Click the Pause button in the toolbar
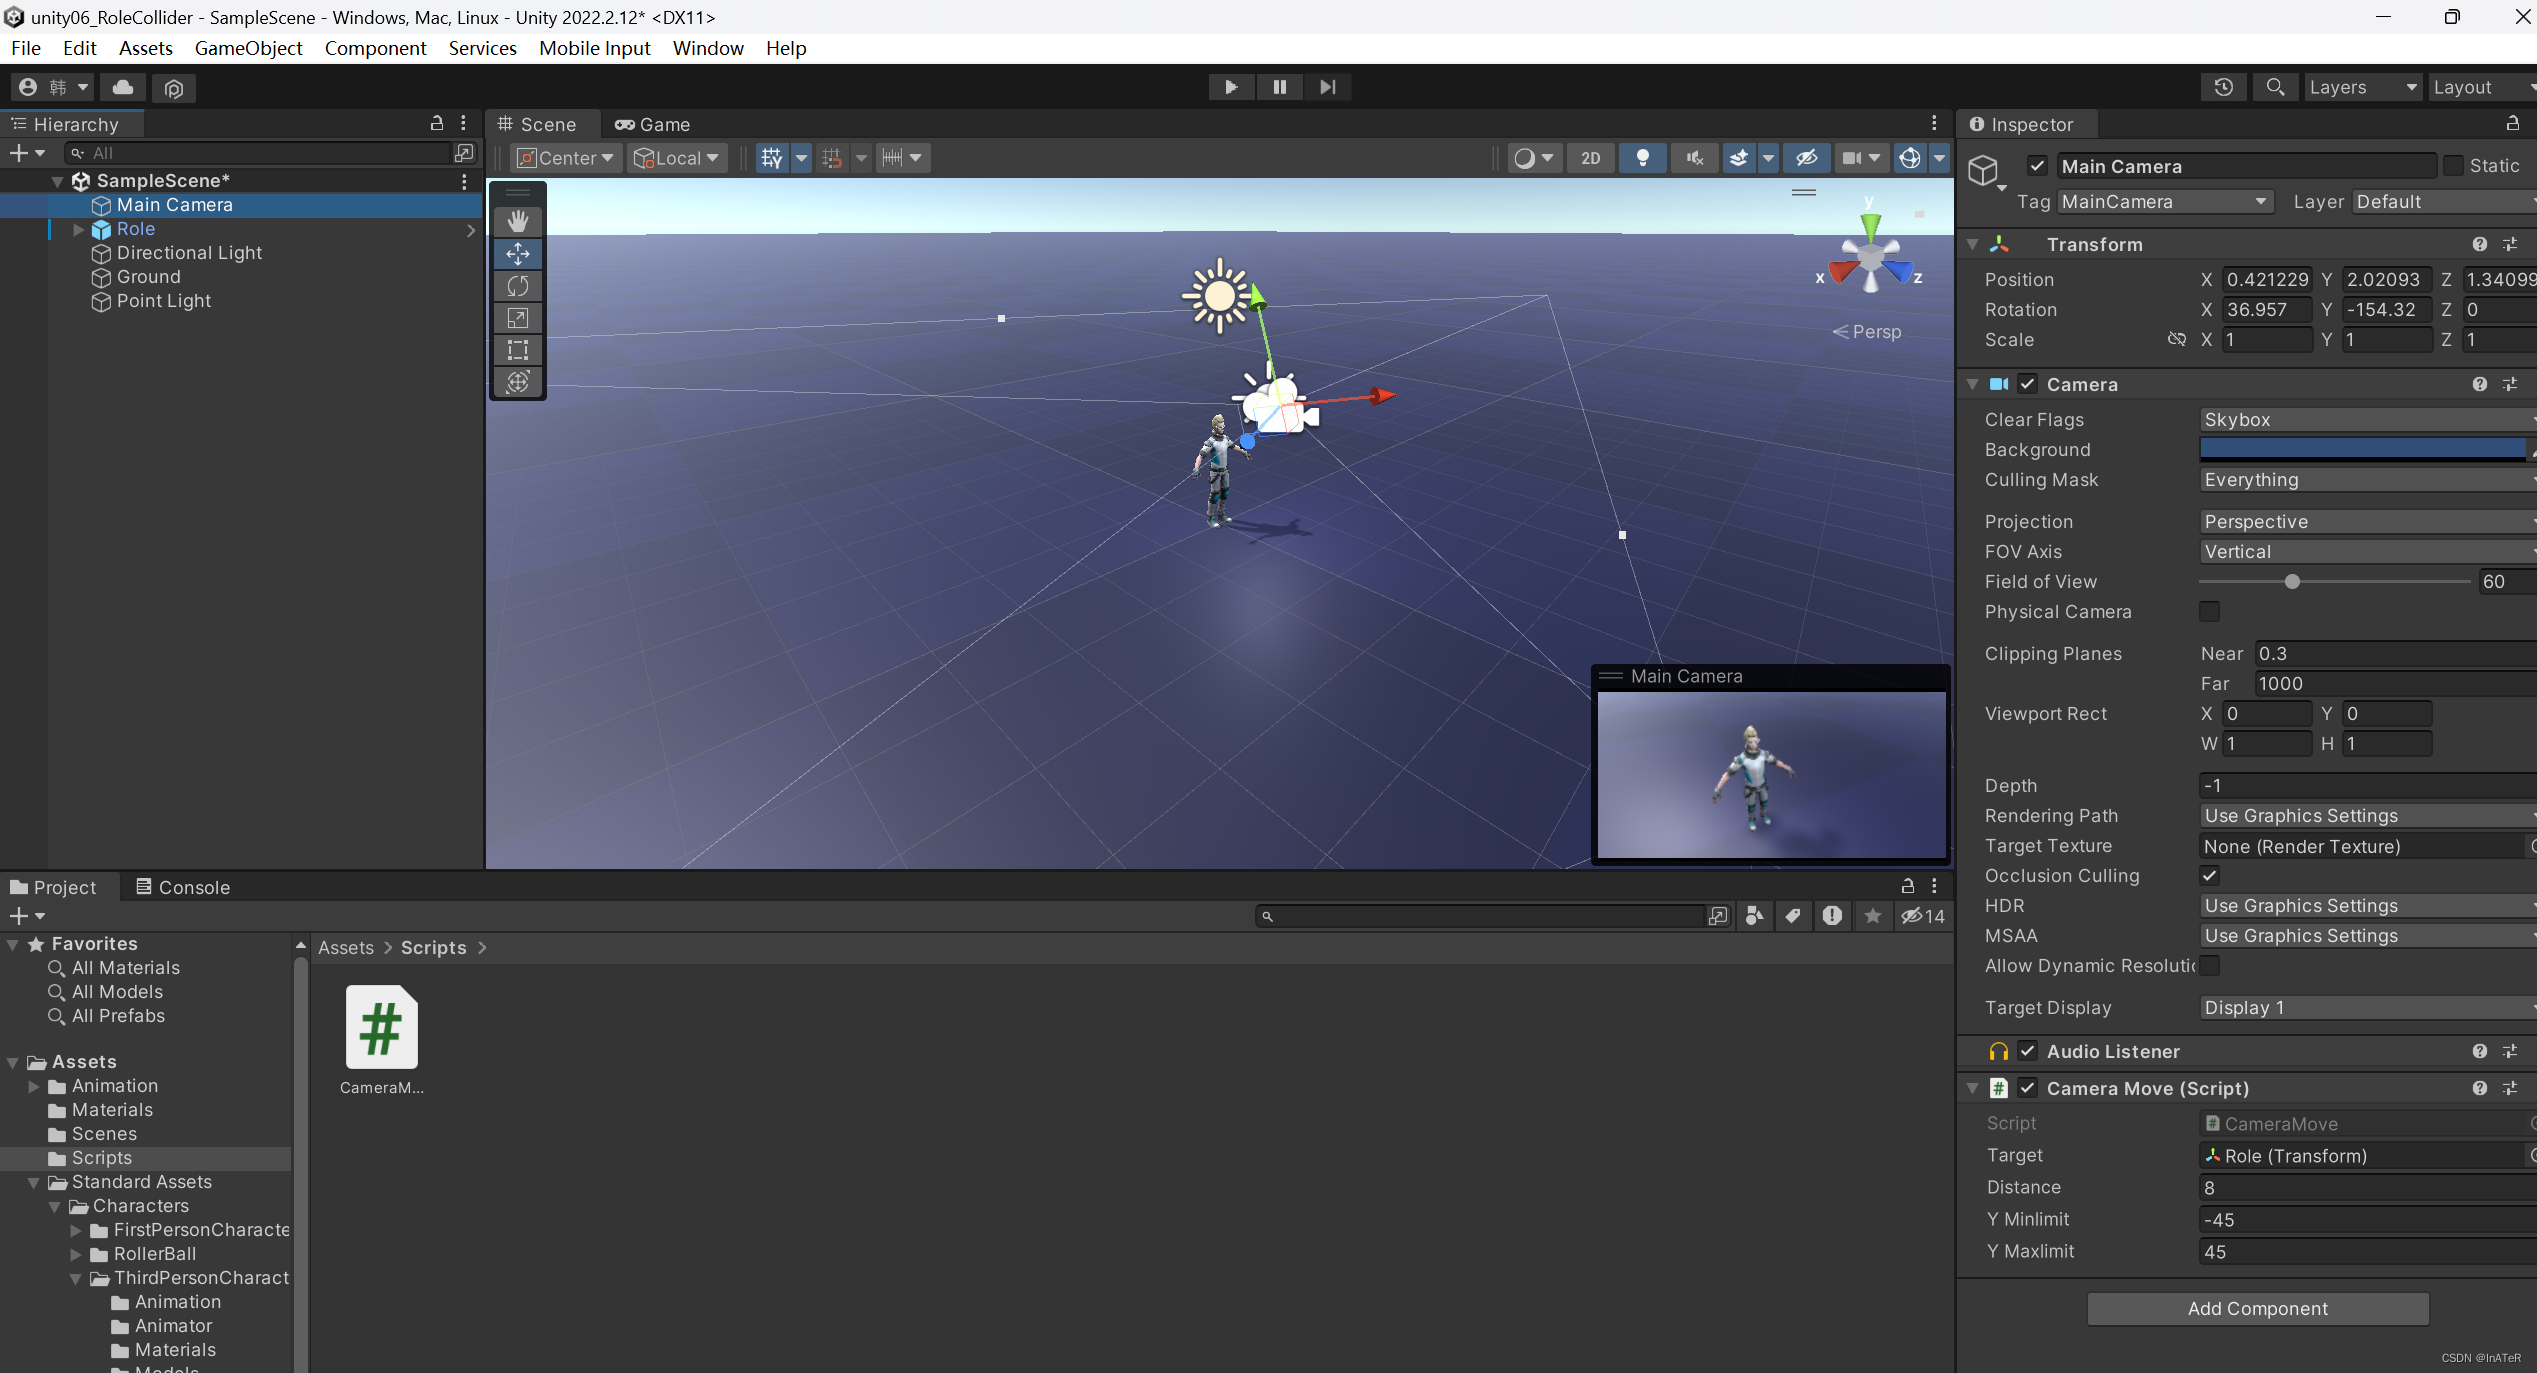 tap(1278, 87)
